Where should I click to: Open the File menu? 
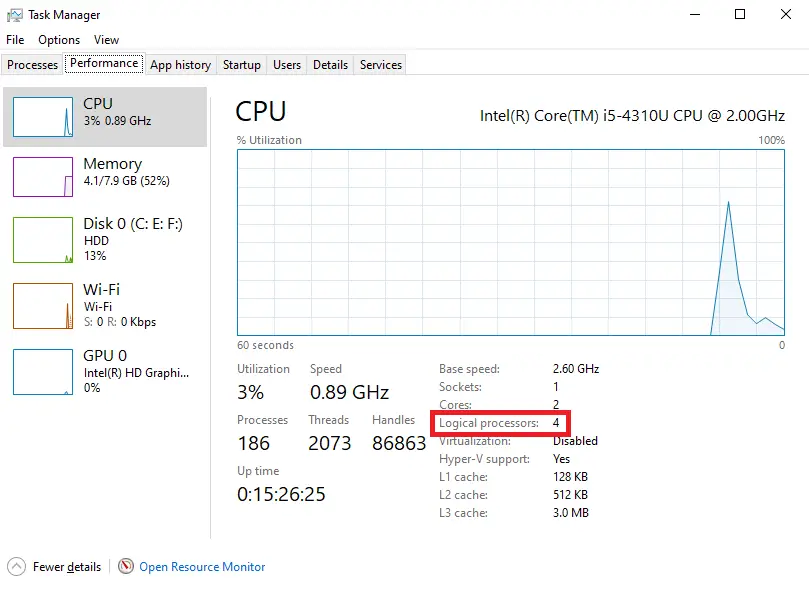coord(15,39)
